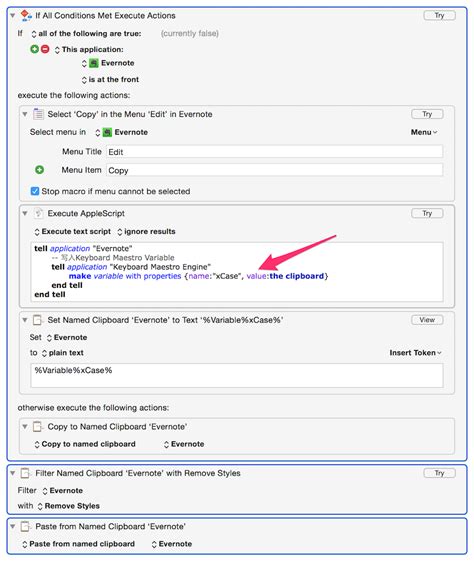Remove the condition with the red minus
The image size is (474, 563).
(45, 49)
